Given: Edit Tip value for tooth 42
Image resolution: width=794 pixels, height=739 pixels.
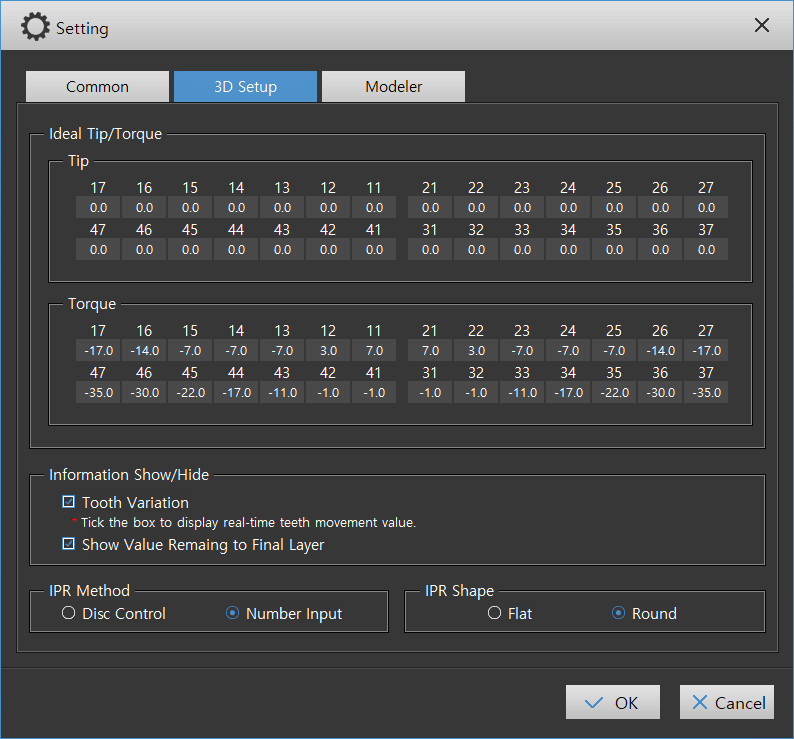Looking at the screenshot, I should pos(328,249).
